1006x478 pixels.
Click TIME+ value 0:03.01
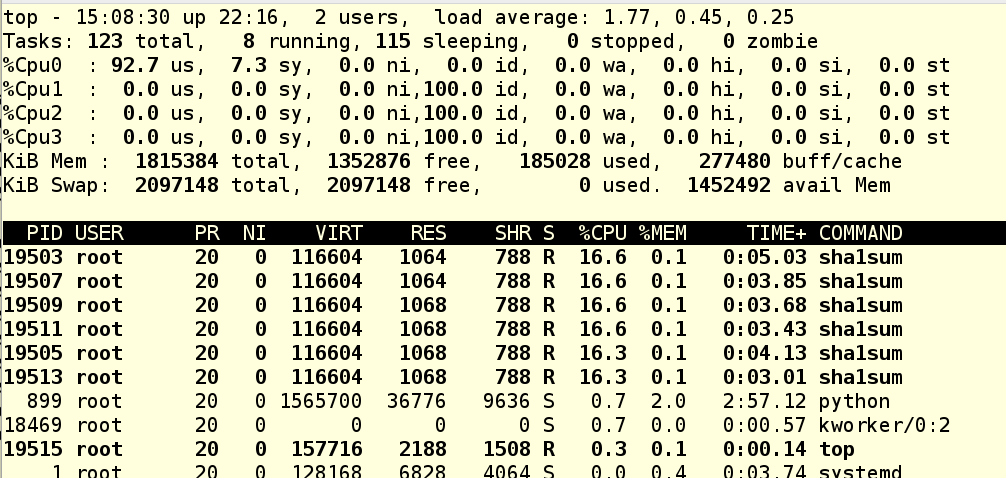coord(764,377)
